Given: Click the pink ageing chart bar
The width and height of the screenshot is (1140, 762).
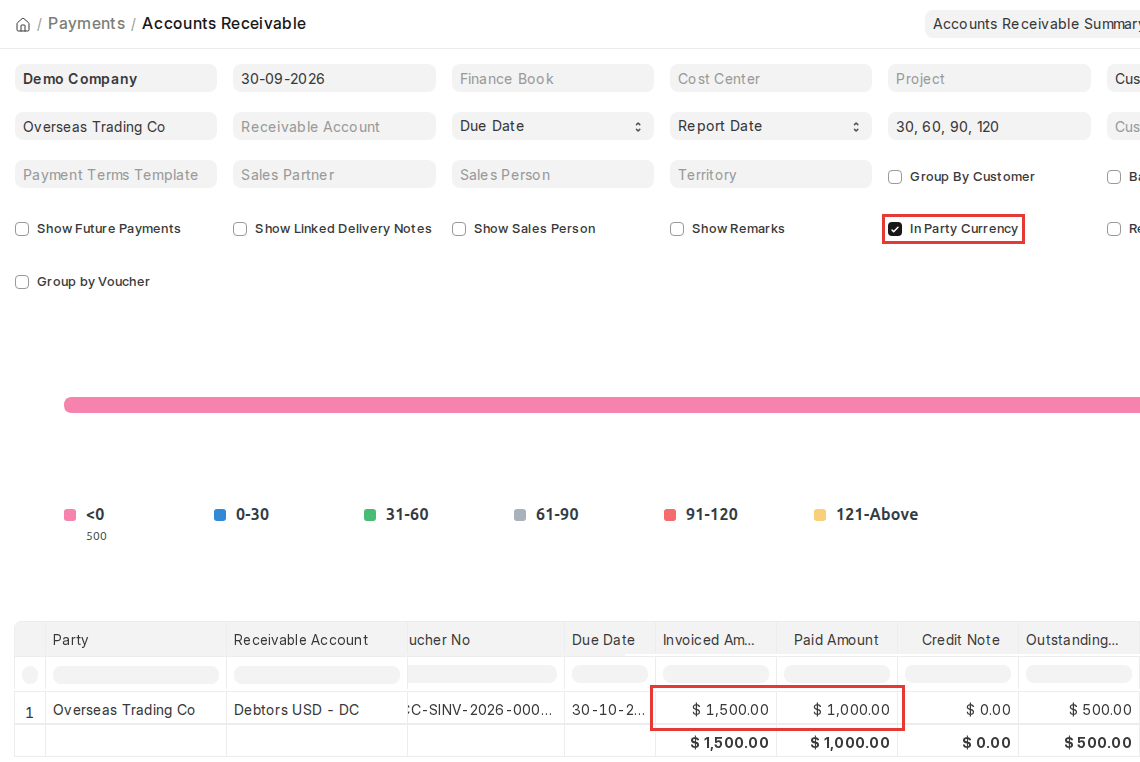Looking at the screenshot, I should 602,405.
